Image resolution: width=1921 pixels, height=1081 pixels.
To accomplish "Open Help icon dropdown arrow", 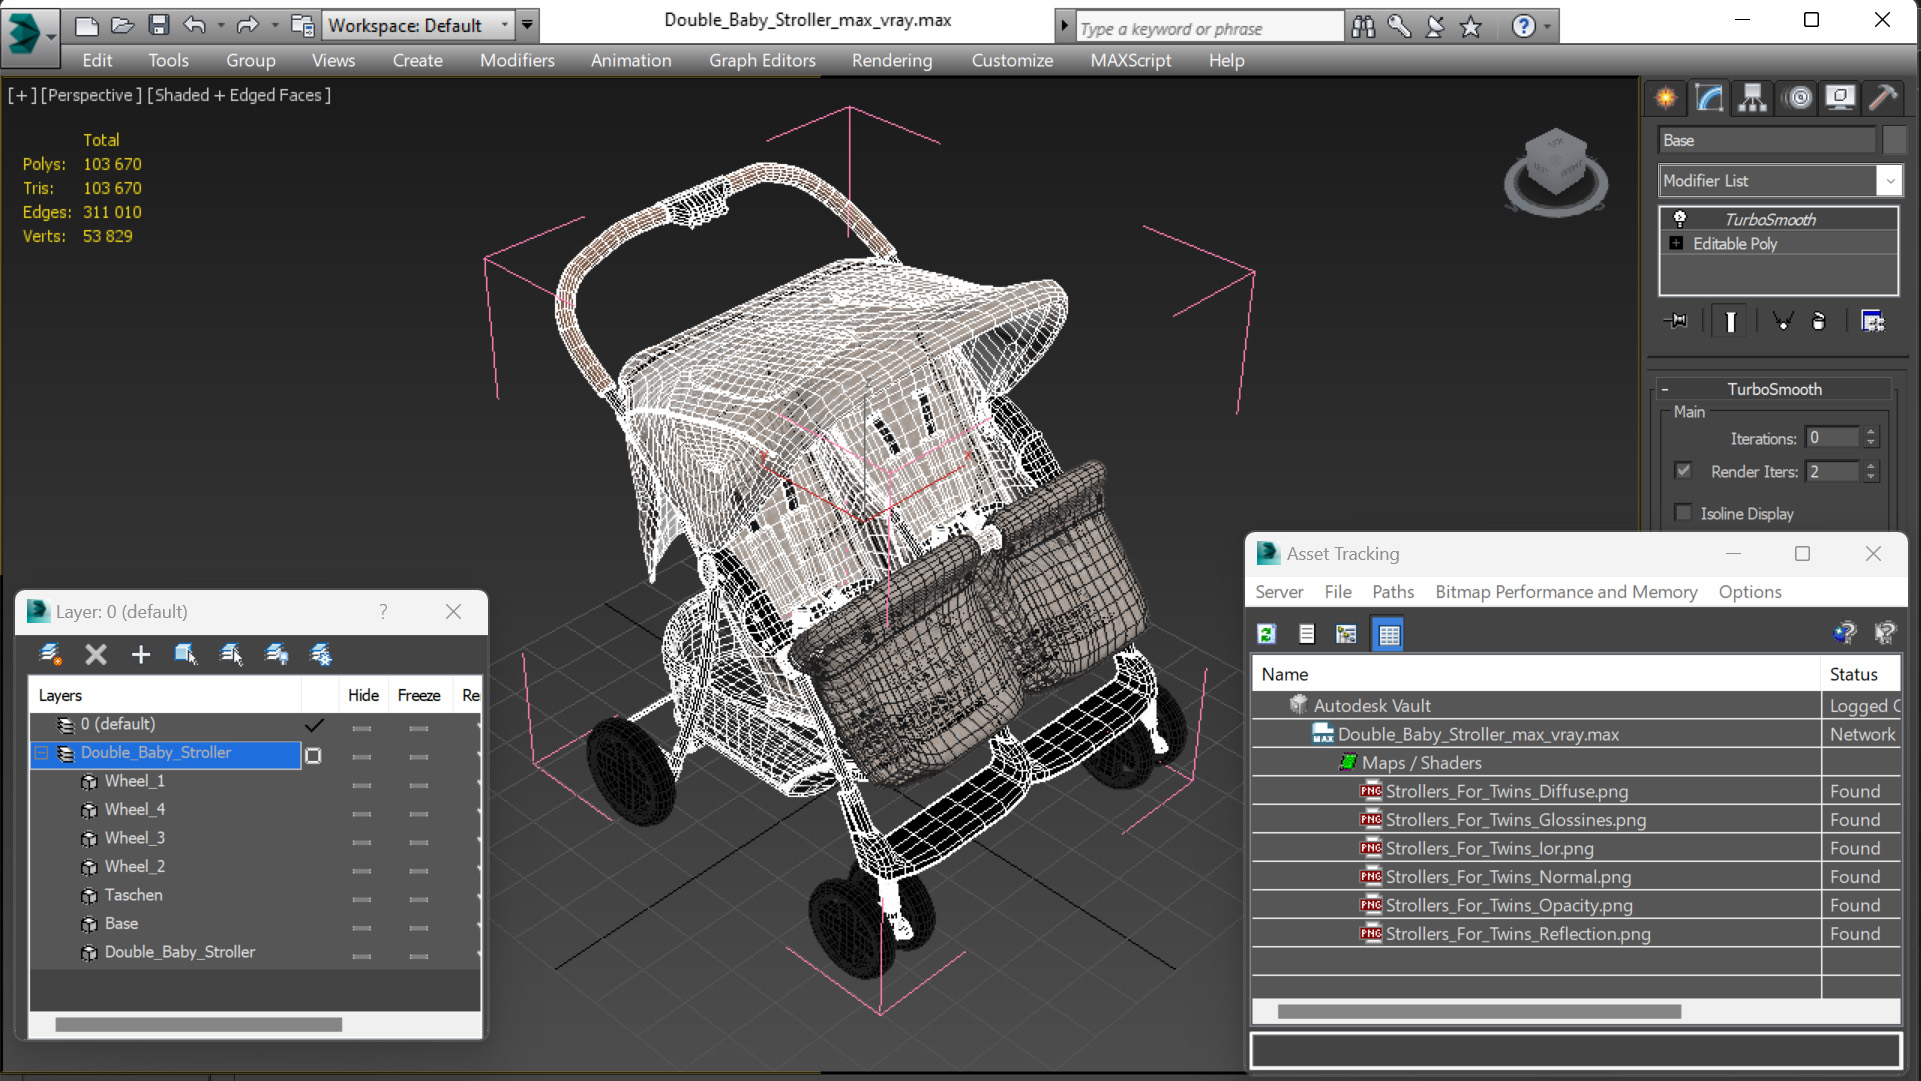I will pyautogui.click(x=1547, y=27).
